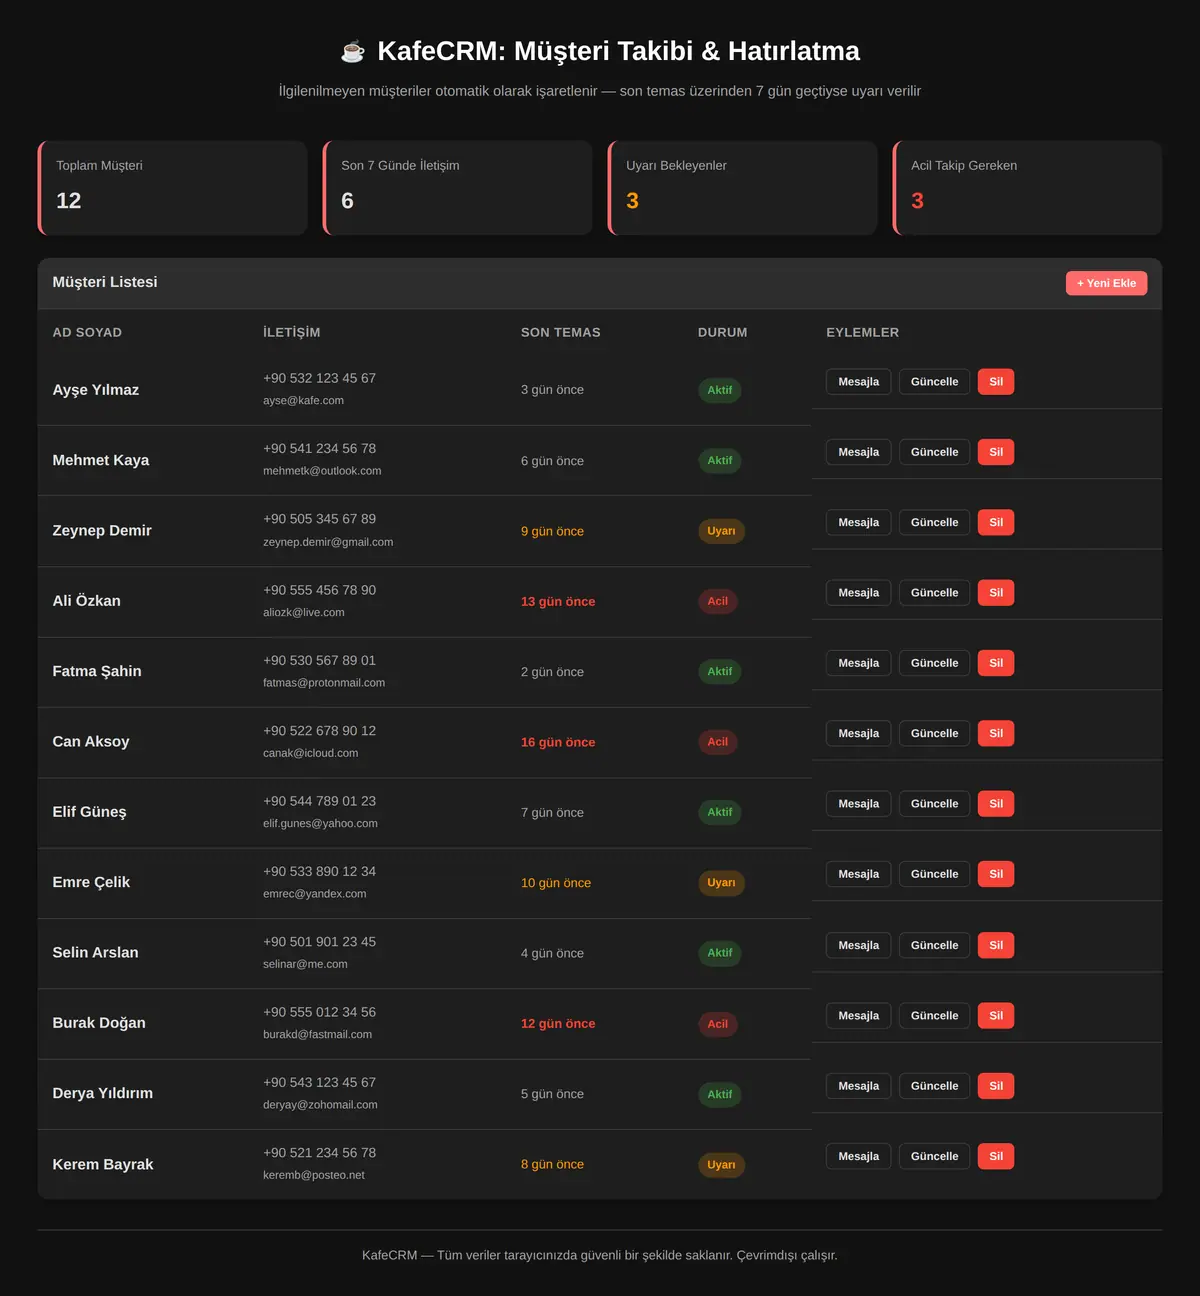Message Selin Arslan
1200x1296 pixels.
pos(858,945)
